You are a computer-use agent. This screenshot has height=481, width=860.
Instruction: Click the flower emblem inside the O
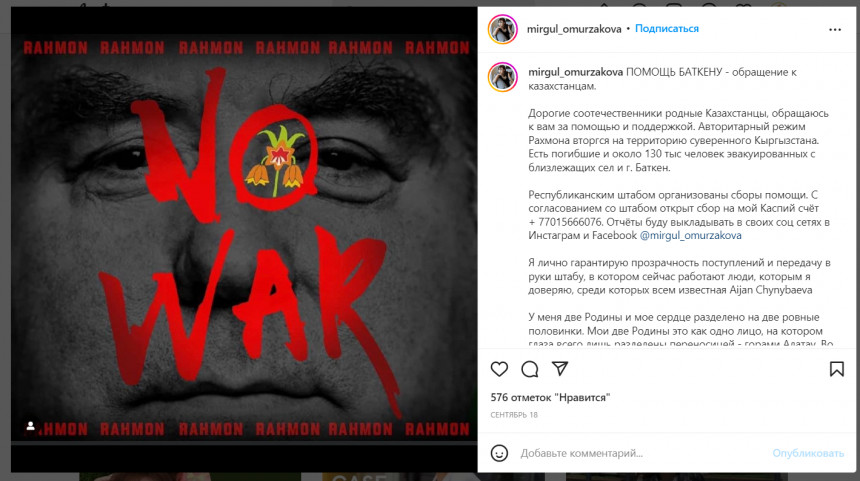[x=277, y=158]
